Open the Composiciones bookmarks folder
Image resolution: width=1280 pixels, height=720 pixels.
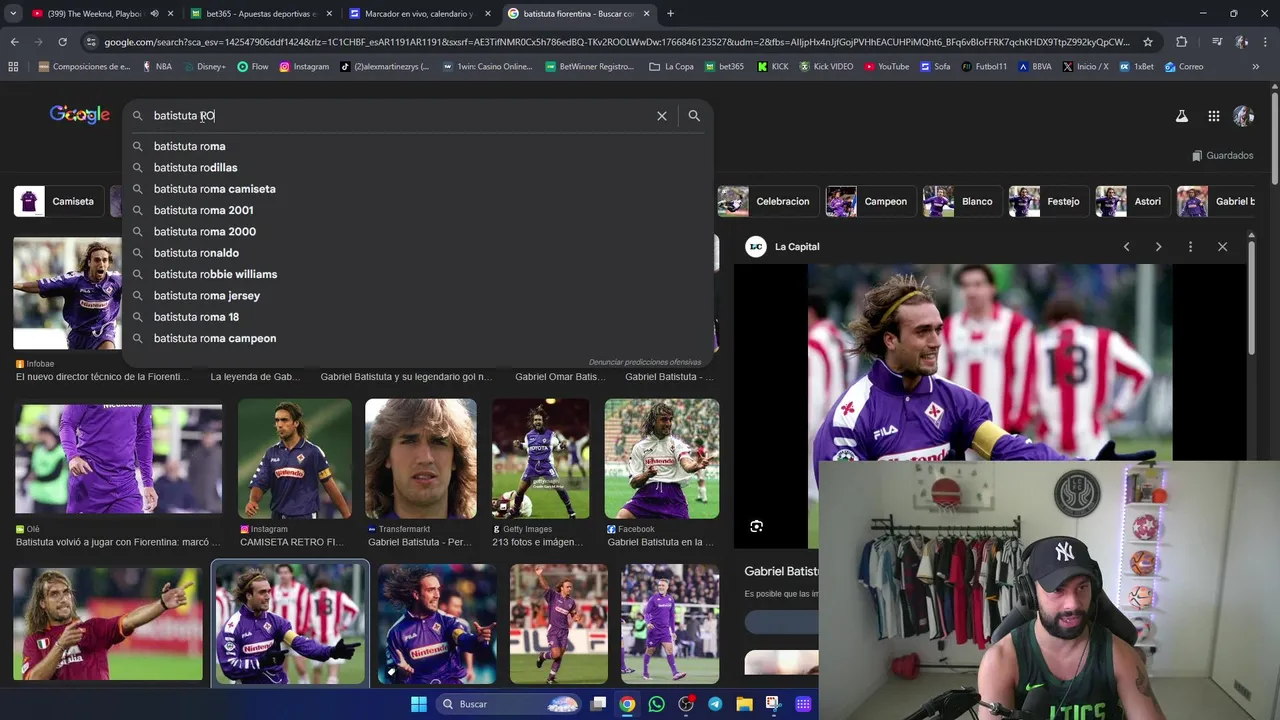tap(84, 67)
